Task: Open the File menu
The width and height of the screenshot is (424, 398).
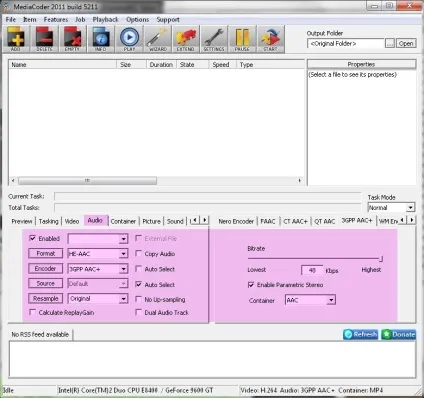Action: [x=11, y=20]
